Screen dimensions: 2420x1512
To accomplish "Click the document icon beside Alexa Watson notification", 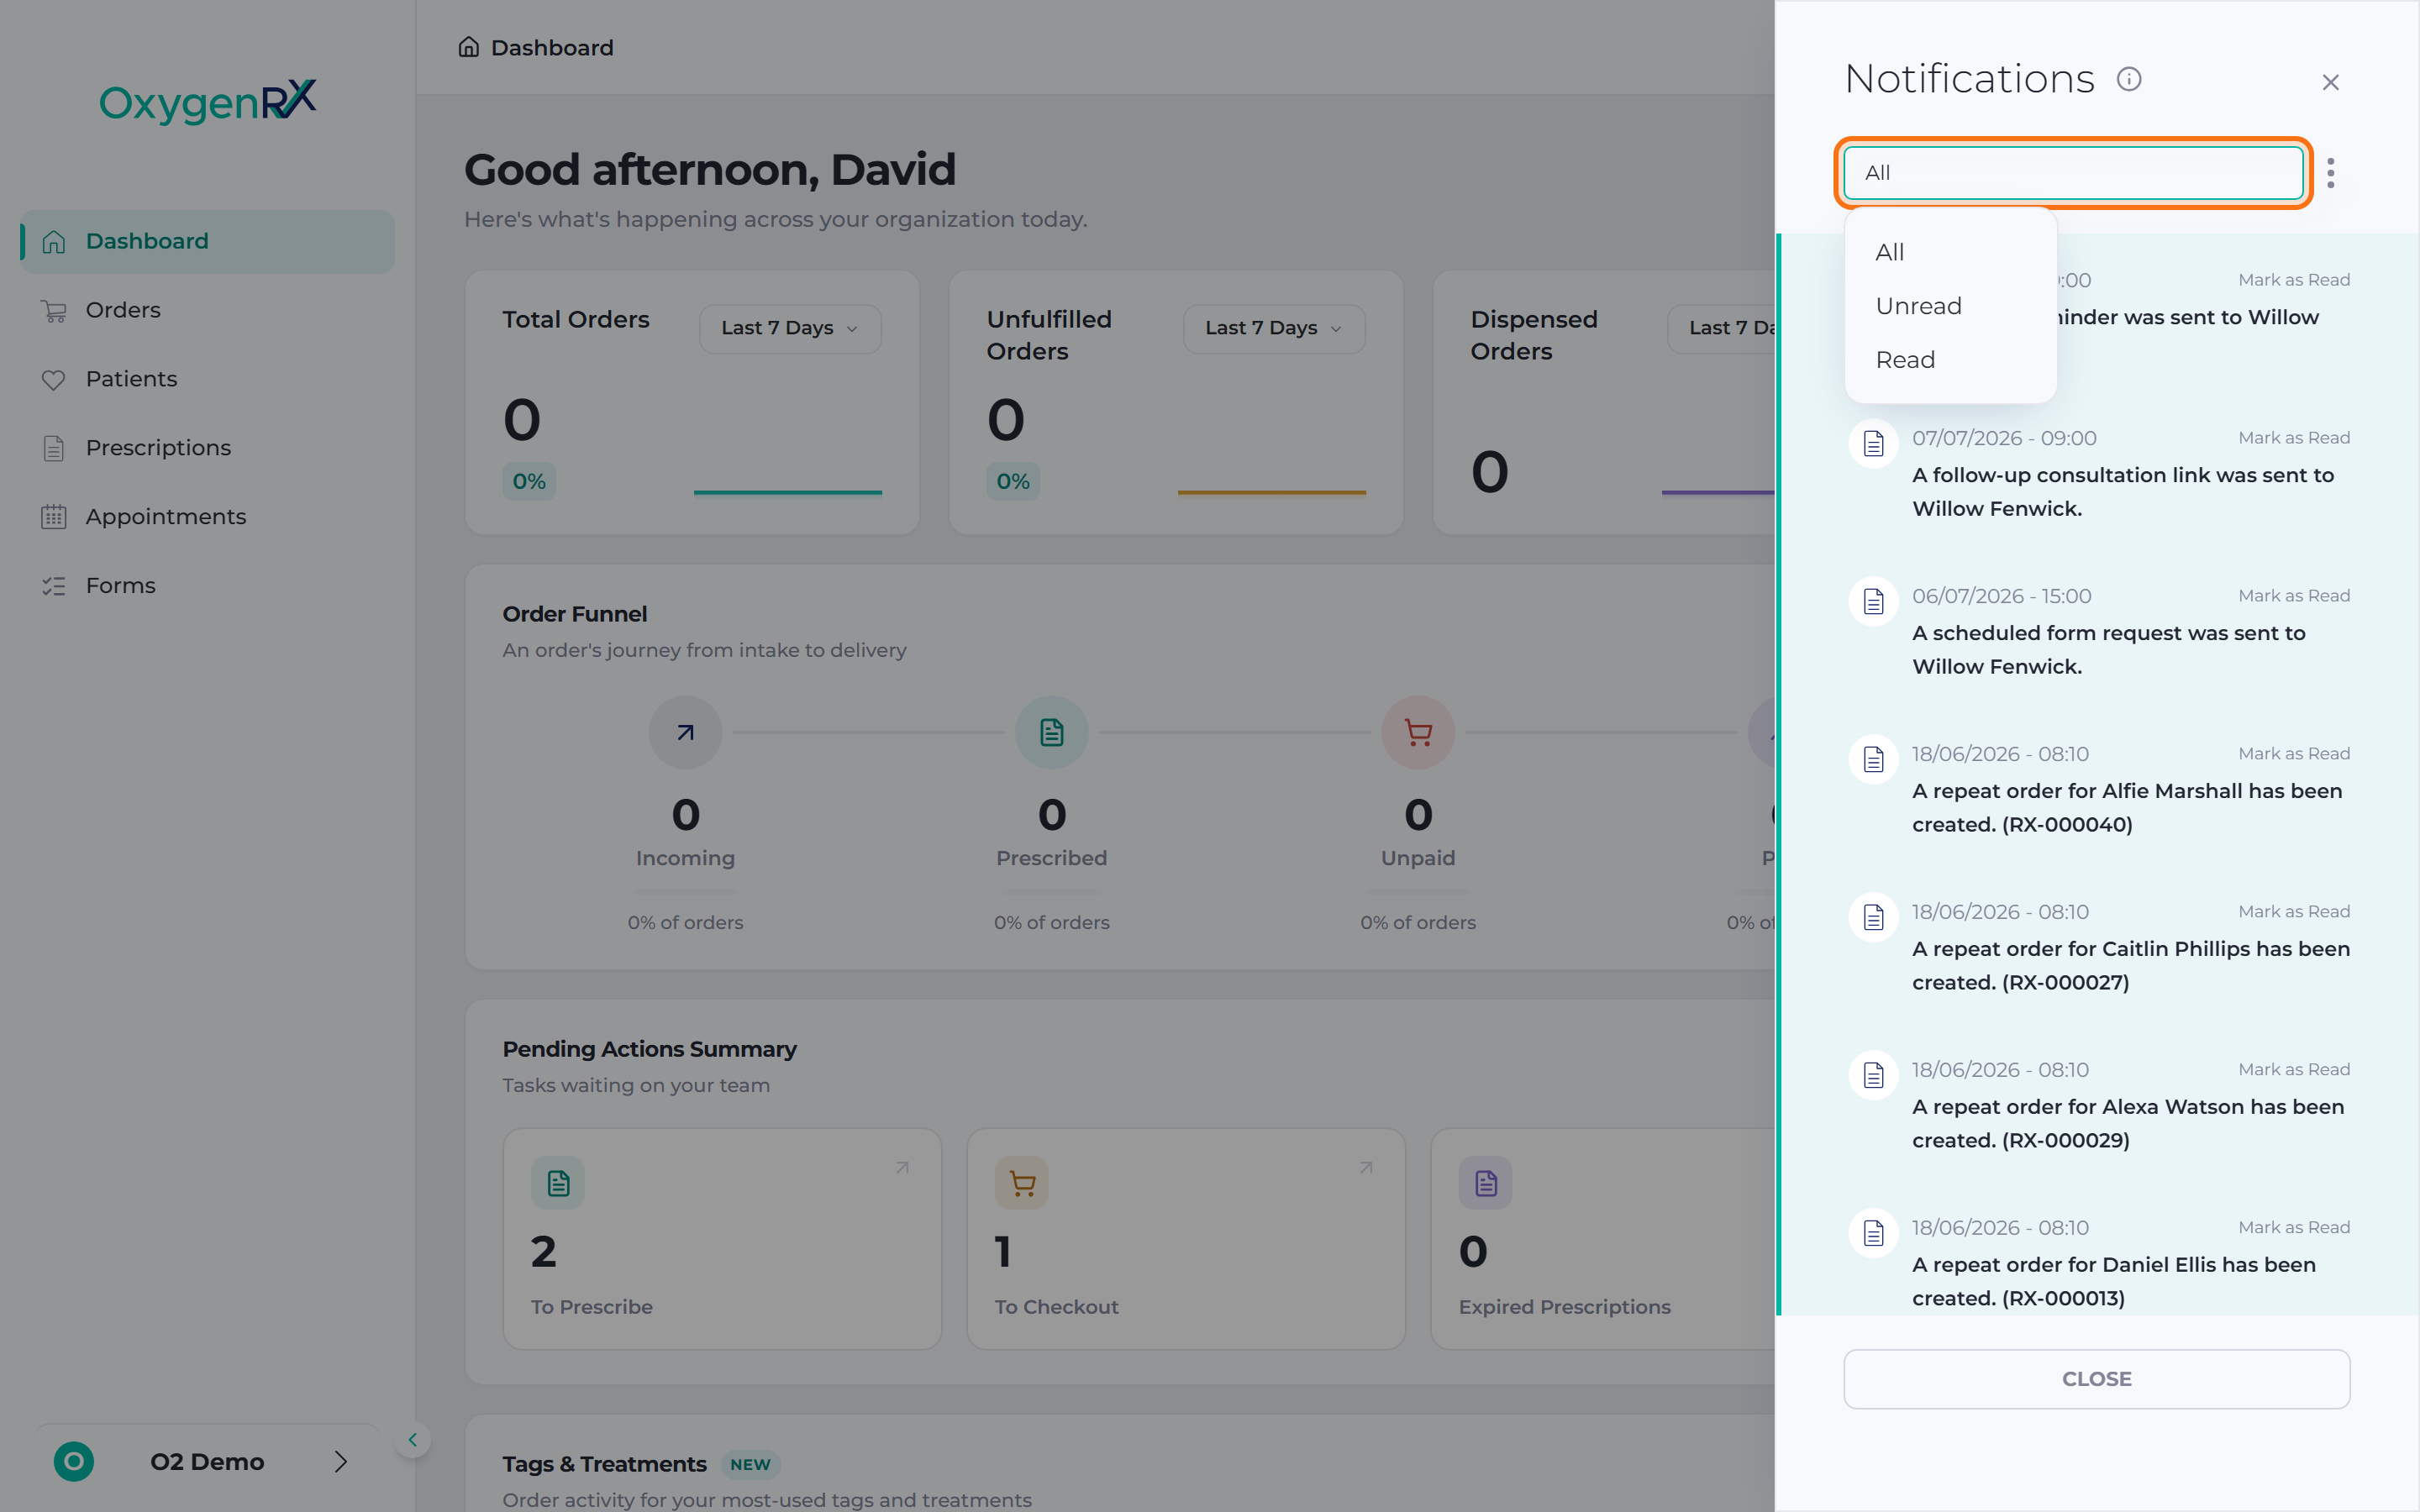I will pos(1873,1075).
